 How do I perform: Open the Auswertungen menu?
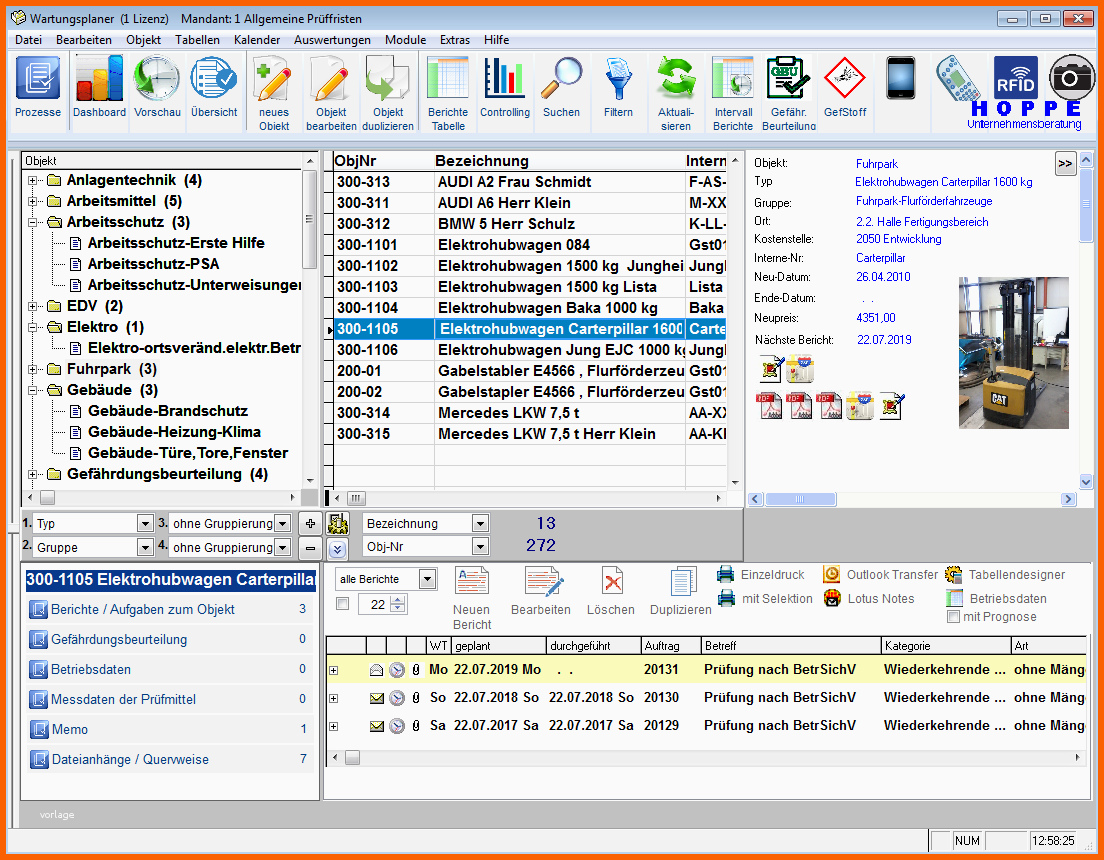(332, 40)
